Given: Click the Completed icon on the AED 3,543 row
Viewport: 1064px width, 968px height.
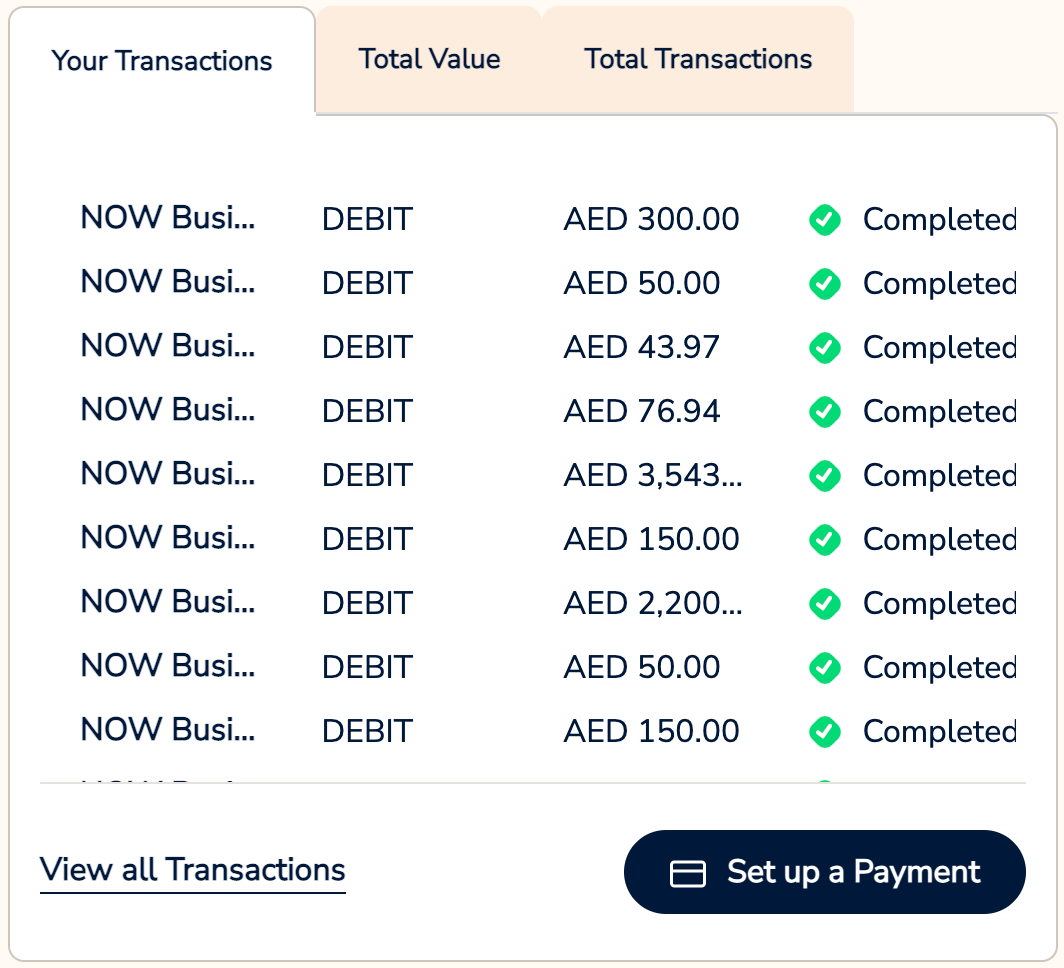Looking at the screenshot, I should click(825, 475).
